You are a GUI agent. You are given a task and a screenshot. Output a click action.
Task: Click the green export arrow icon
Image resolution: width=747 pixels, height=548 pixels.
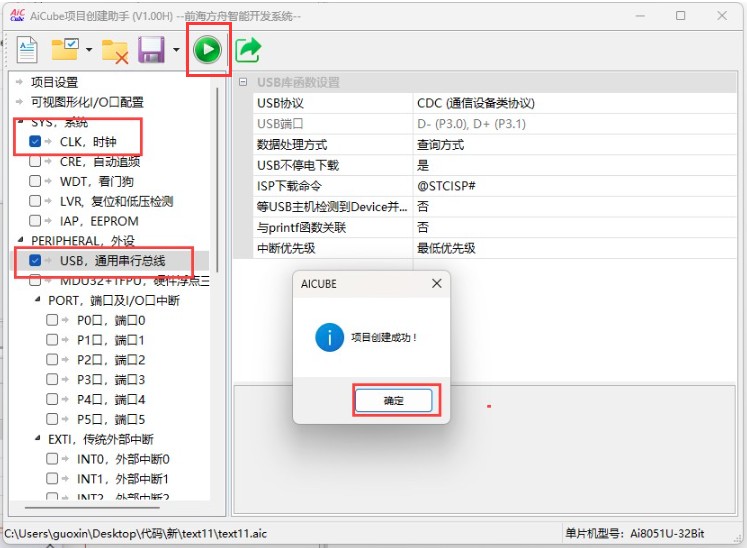tap(248, 50)
